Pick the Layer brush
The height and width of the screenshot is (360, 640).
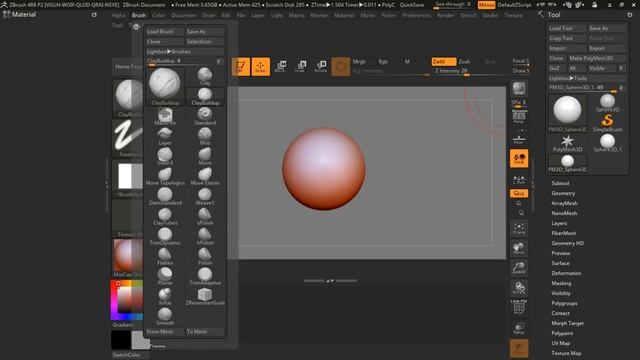click(x=165, y=136)
